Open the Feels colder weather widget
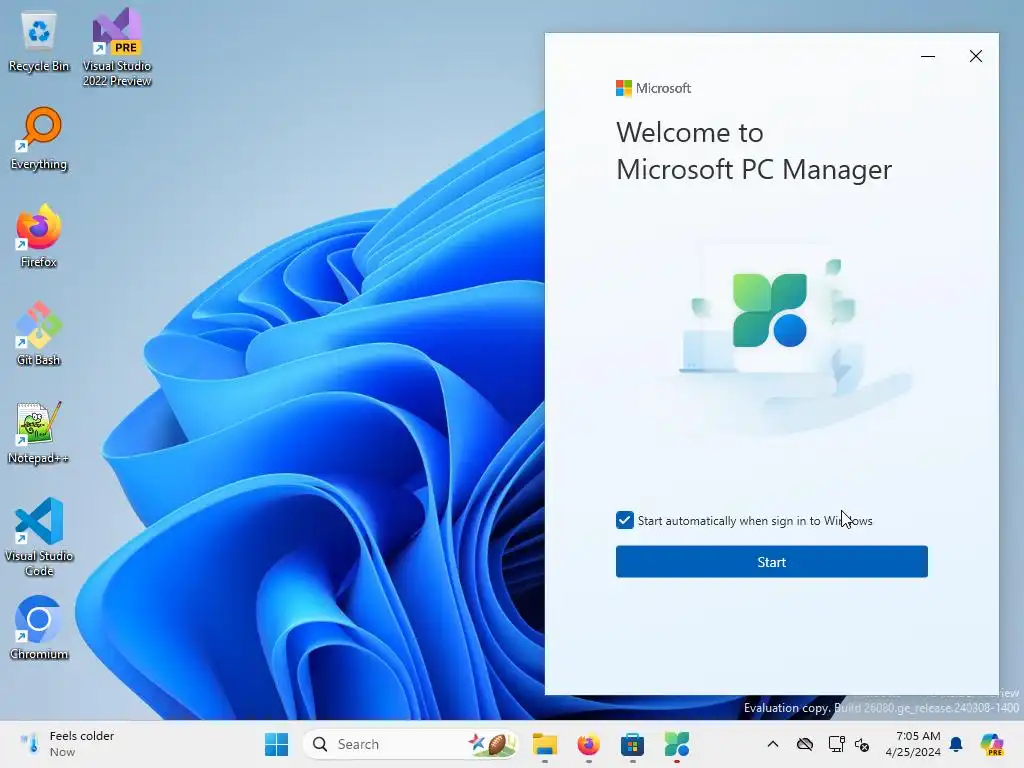This screenshot has width=1024, height=768. (x=67, y=744)
